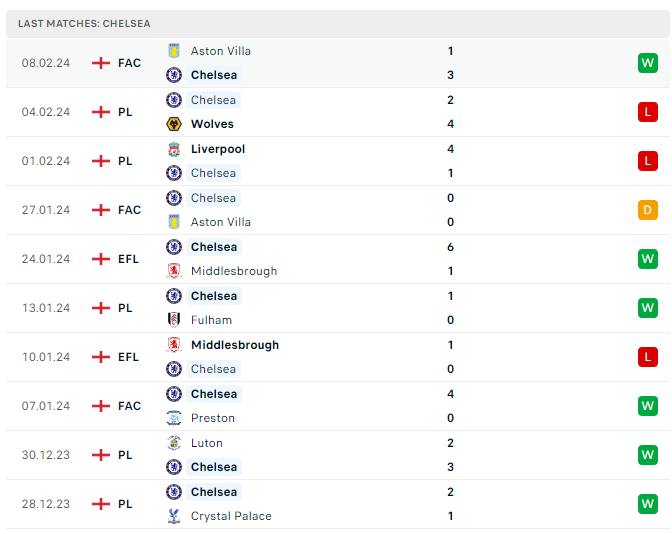Click the red L badge for Wolves match
The width and height of the screenshot is (672, 534).
(648, 112)
